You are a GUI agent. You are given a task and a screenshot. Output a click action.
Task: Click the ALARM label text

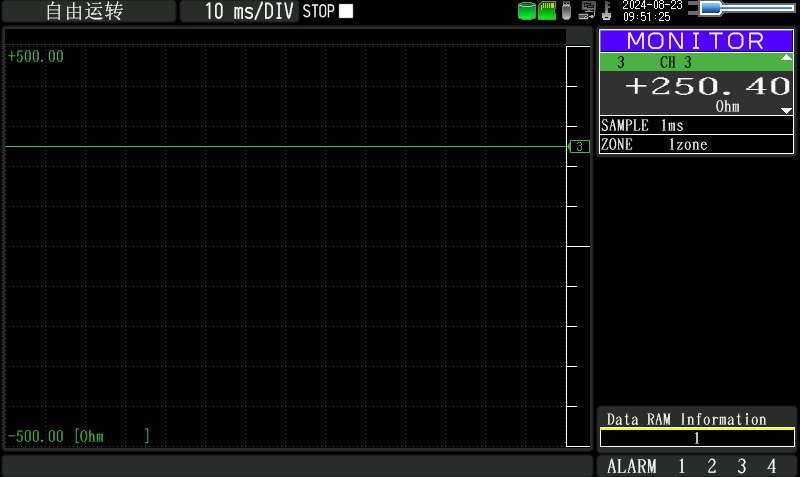tap(632, 466)
